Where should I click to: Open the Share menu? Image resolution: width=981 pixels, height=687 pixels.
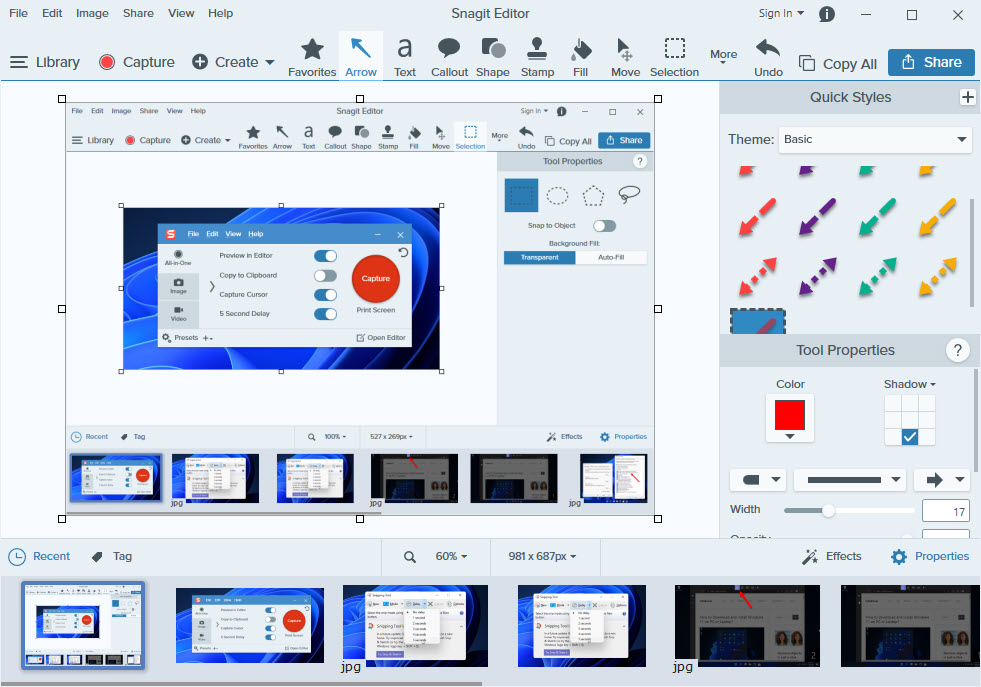138,13
